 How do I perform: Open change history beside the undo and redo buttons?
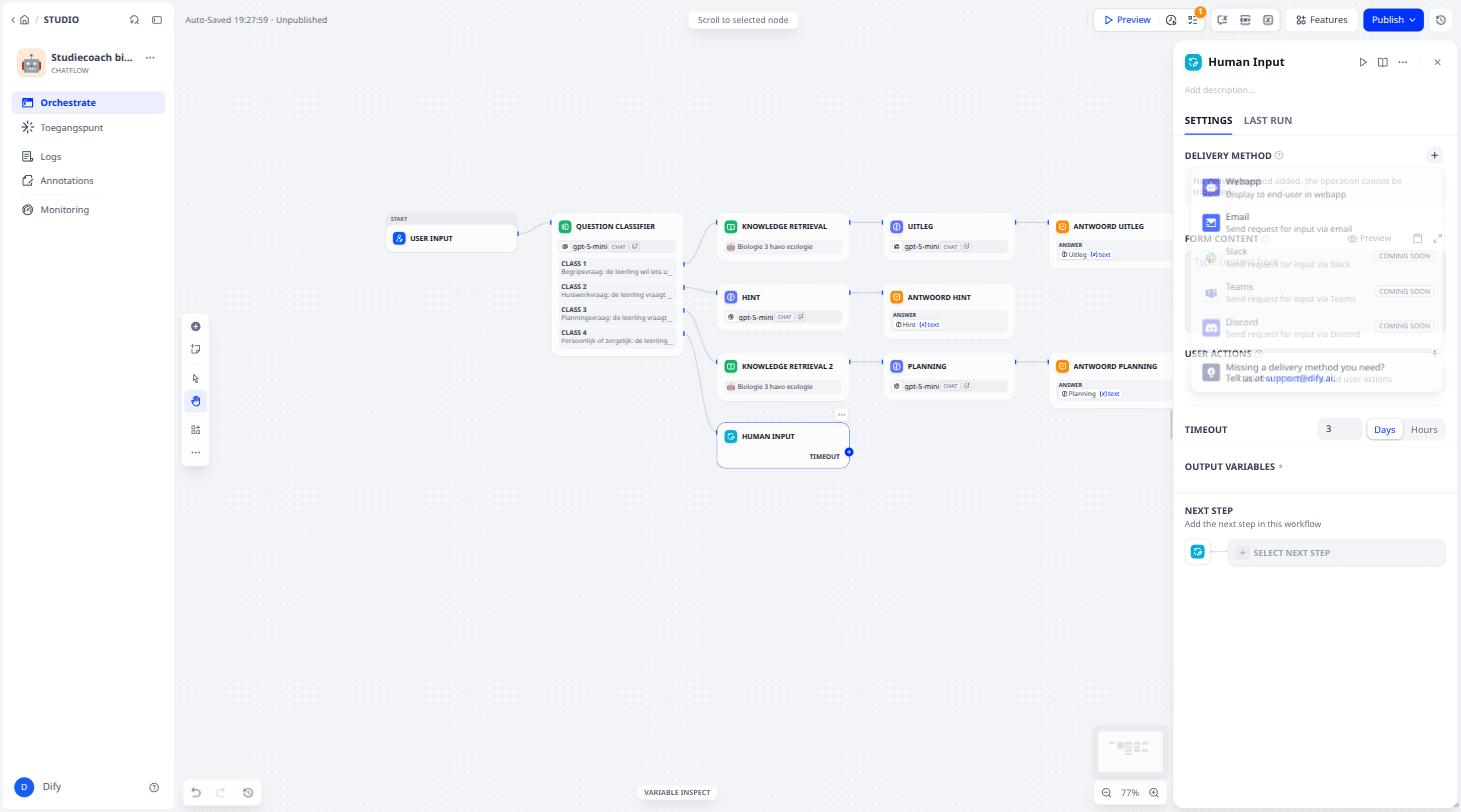248,793
